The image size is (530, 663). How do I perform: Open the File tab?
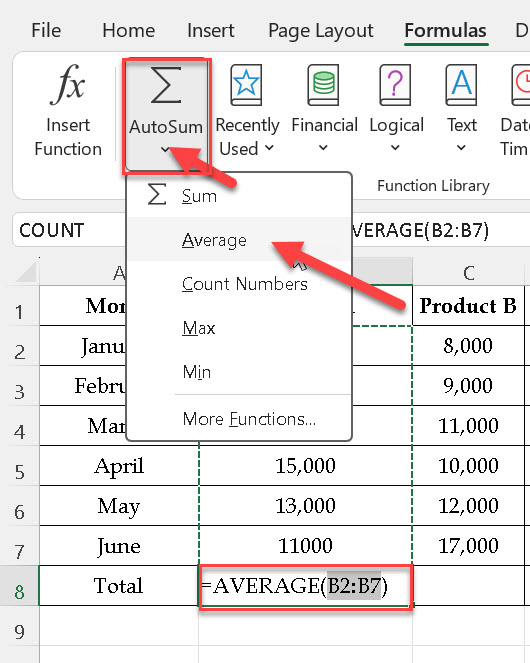pos(46,30)
